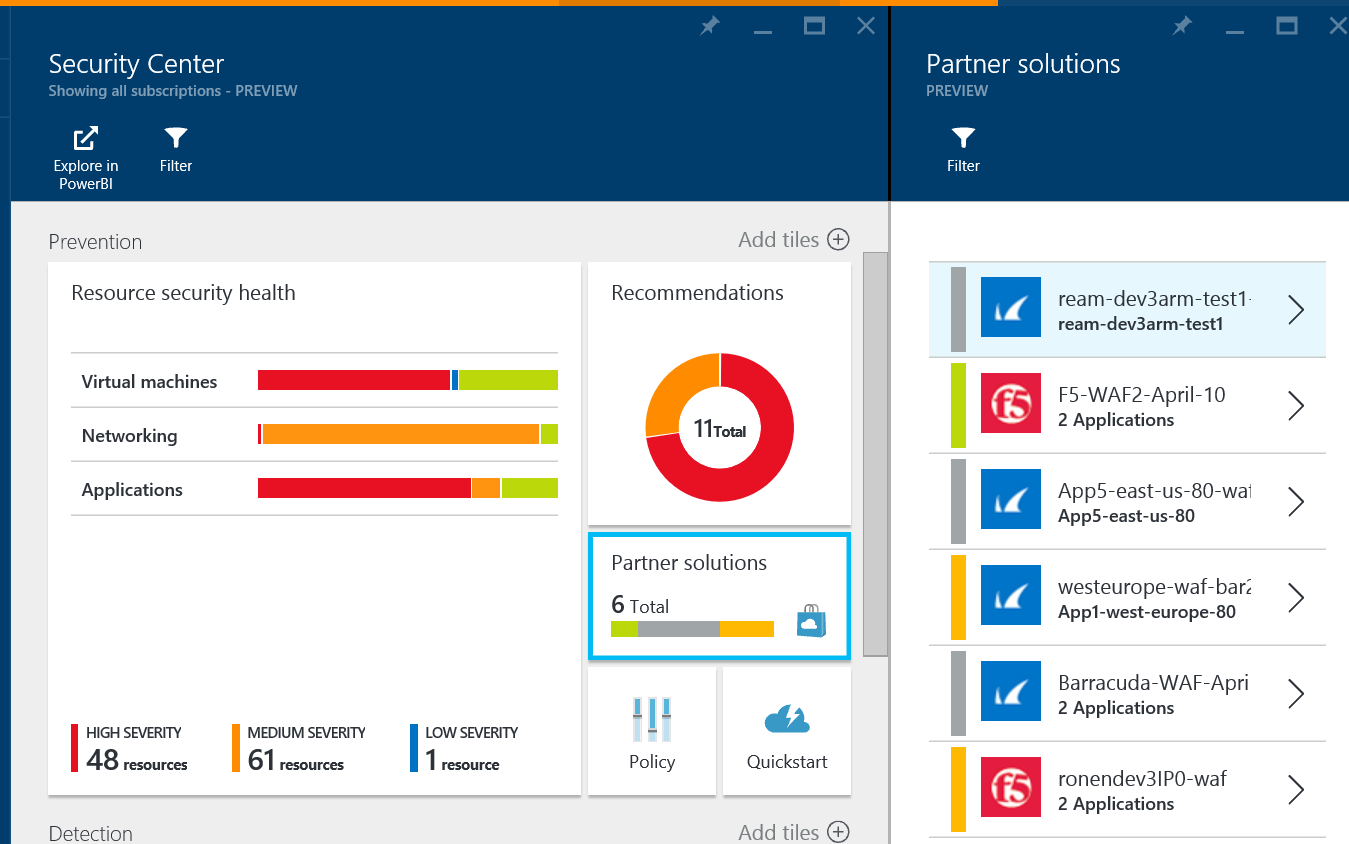
Task: Click the Applications health bar
Action: click(x=408, y=488)
